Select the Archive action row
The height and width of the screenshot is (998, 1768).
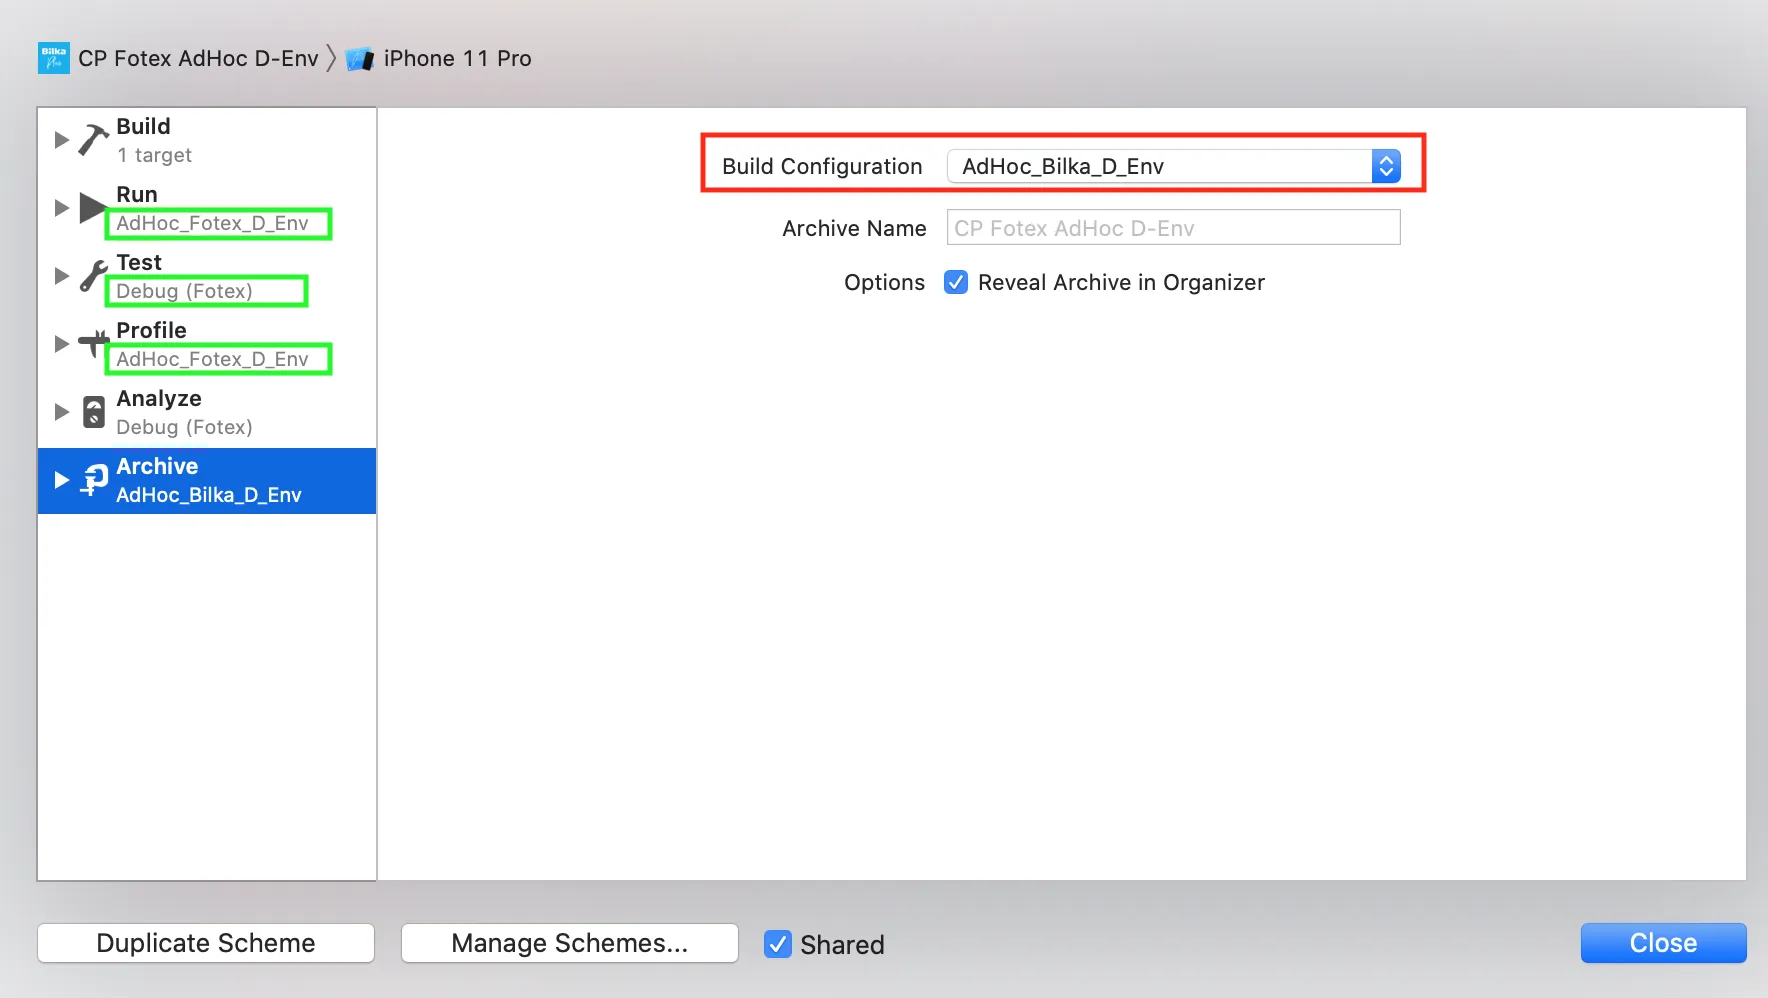207,481
